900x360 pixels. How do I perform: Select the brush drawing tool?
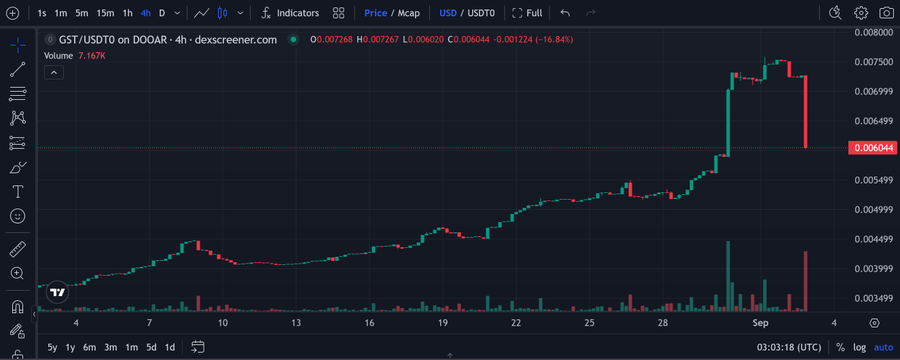pos(18,168)
